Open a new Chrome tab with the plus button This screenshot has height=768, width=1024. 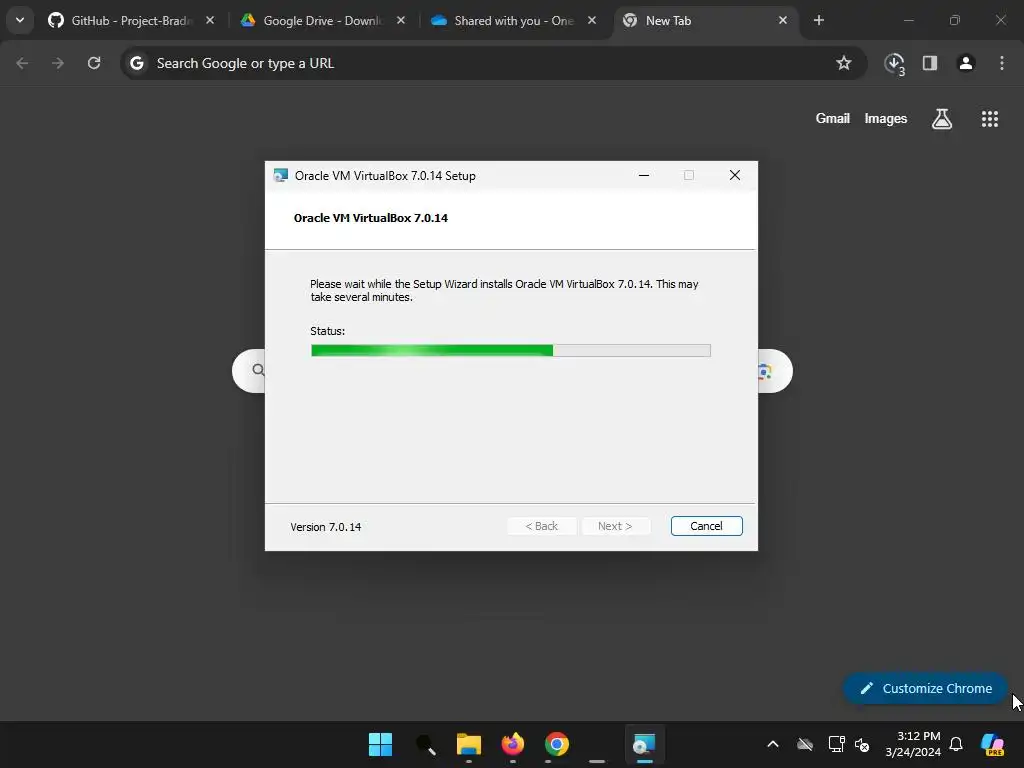coord(819,20)
